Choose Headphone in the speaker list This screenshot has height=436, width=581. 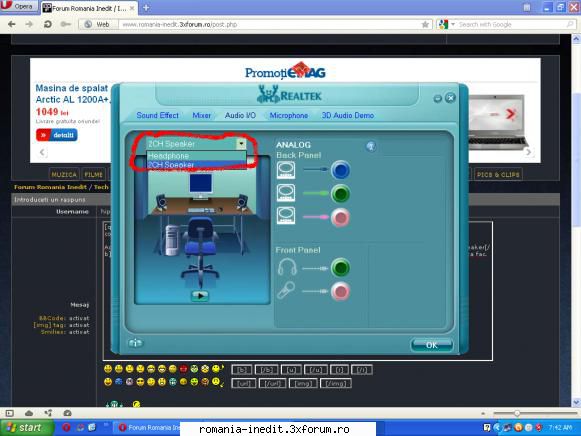[196, 156]
